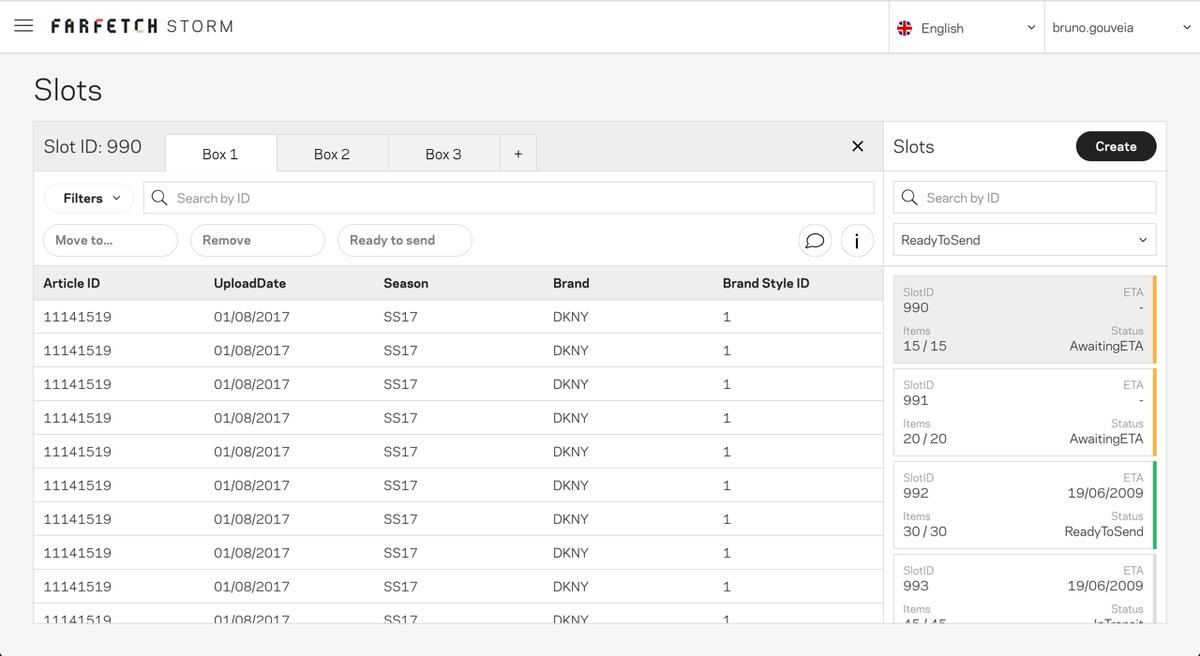This screenshot has width=1200, height=656.
Task: Switch to the Box 3 tab
Action: pyautogui.click(x=443, y=153)
